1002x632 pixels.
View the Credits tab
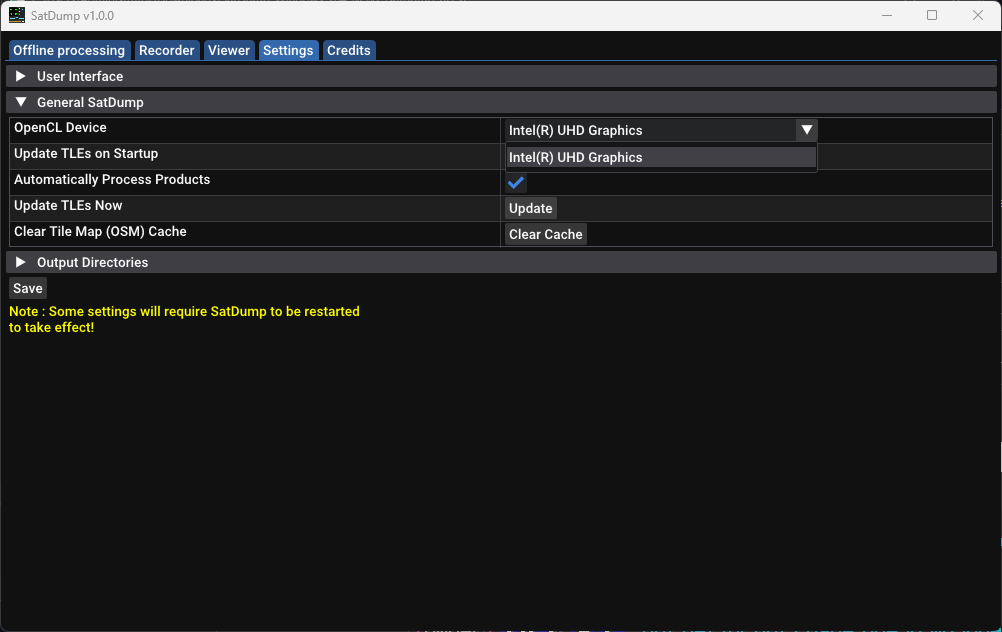tap(349, 50)
